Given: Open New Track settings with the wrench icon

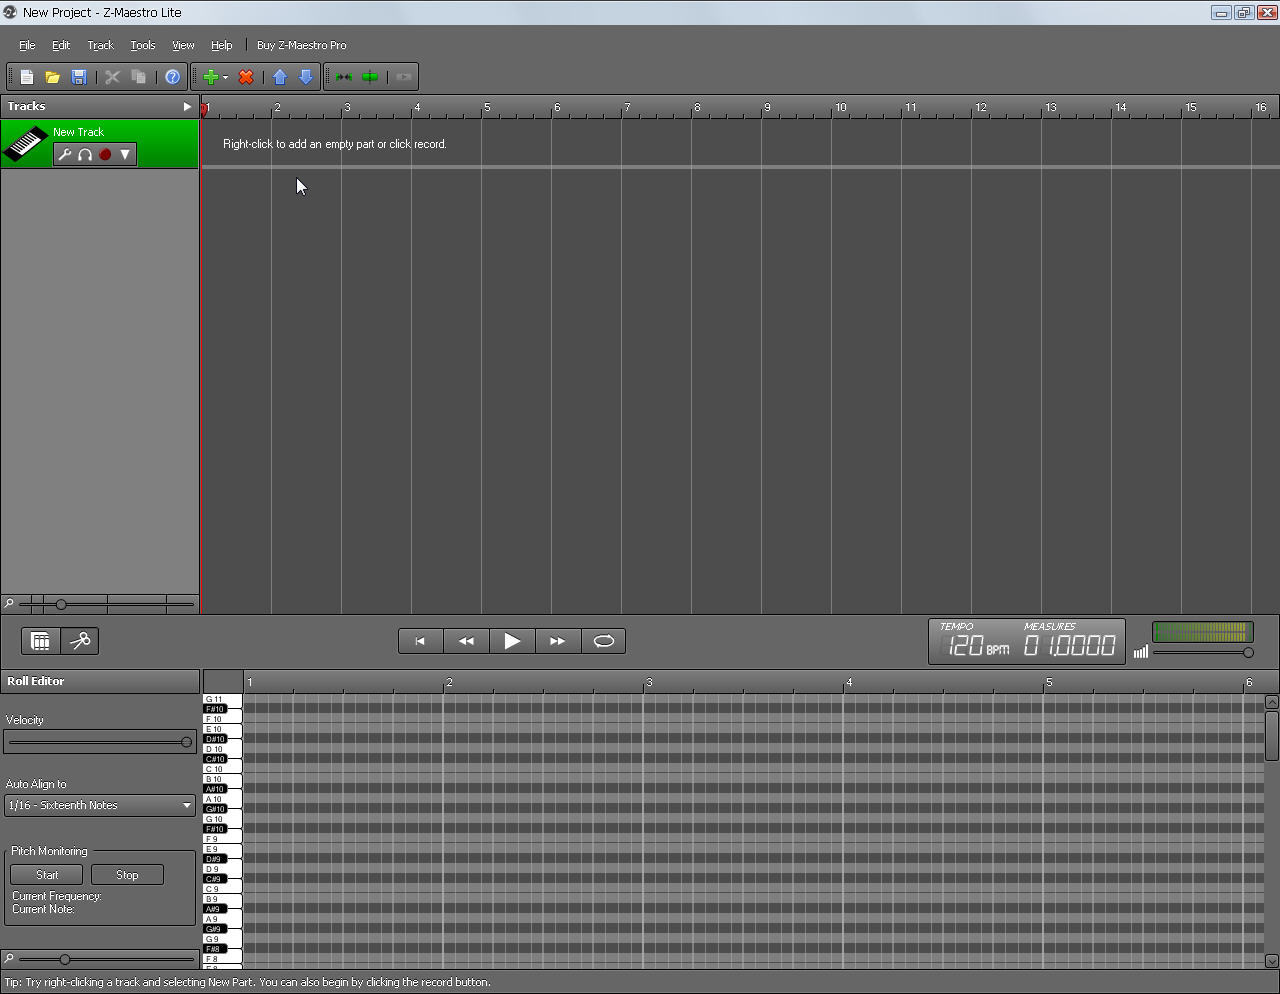Looking at the screenshot, I should [x=65, y=154].
